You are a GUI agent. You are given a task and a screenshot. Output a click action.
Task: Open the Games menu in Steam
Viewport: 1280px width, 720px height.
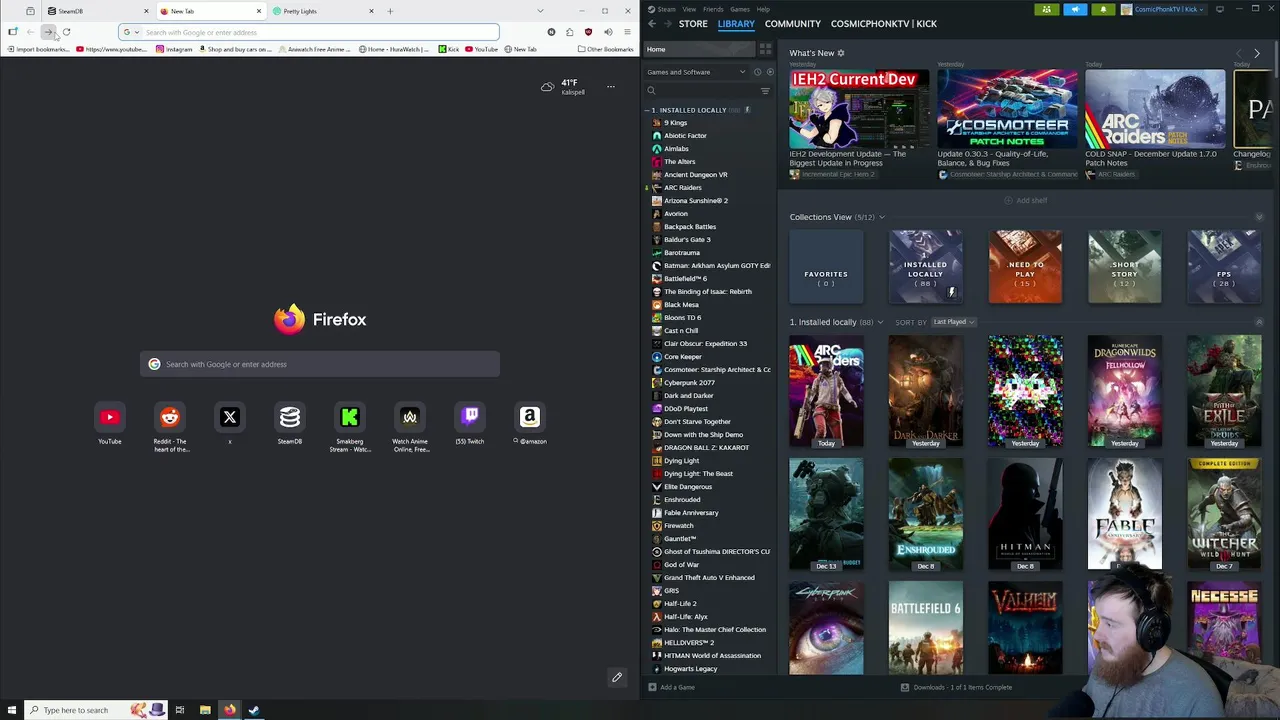point(740,9)
